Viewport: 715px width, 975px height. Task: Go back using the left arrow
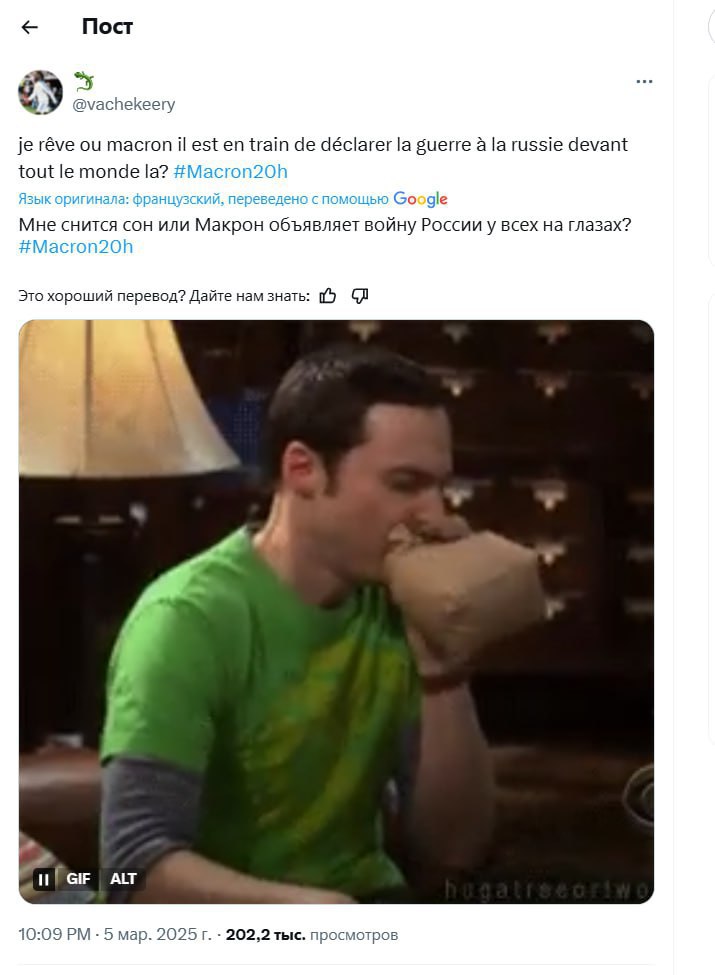[29, 27]
